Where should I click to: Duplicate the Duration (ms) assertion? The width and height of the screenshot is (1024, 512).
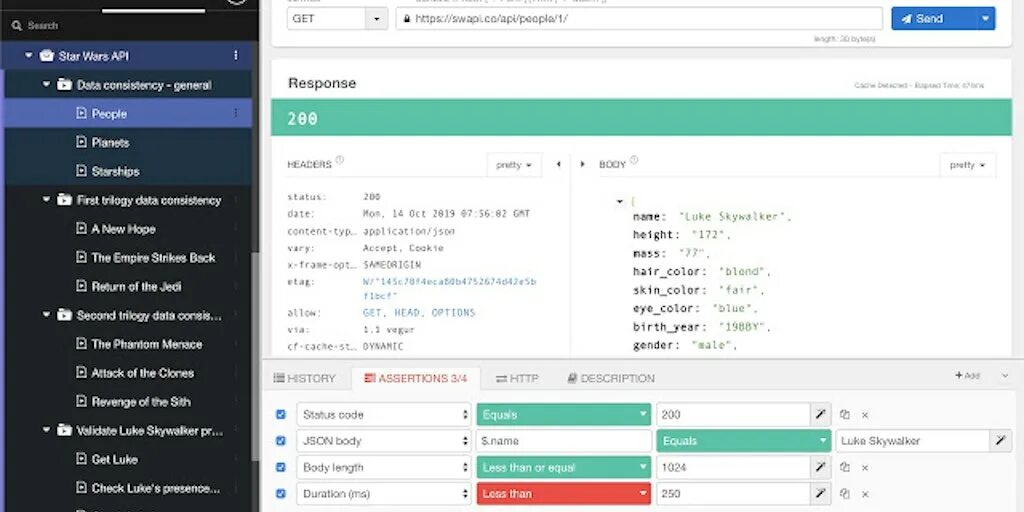point(844,494)
